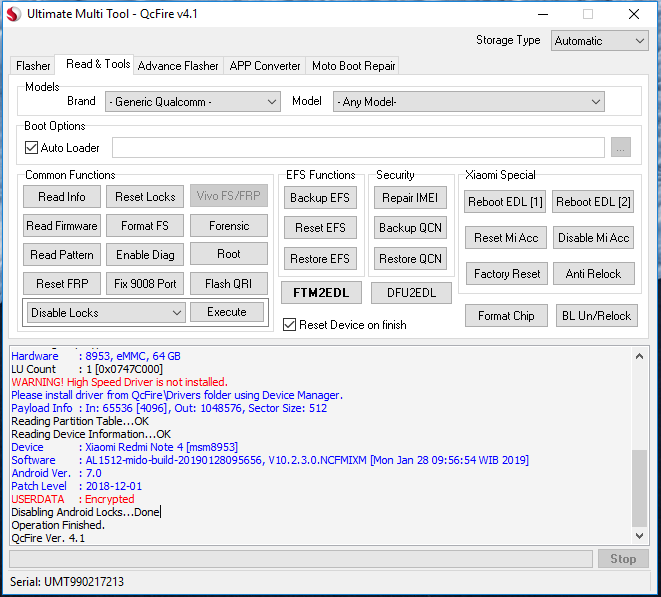
Task: Click the Read Pattern button
Action: click(62, 255)
